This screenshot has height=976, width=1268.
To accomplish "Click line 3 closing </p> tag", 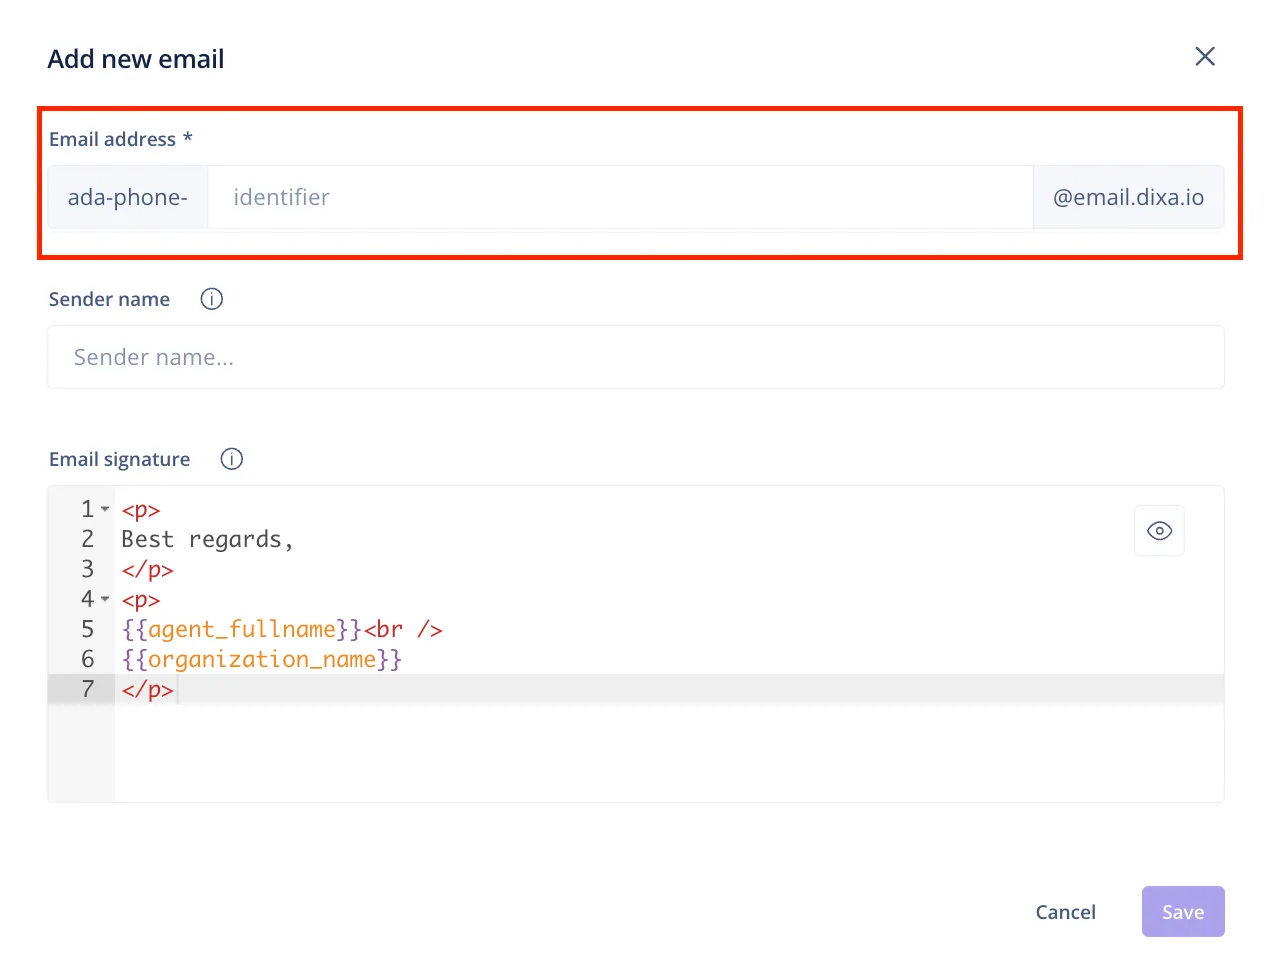I will pos(148,569).
